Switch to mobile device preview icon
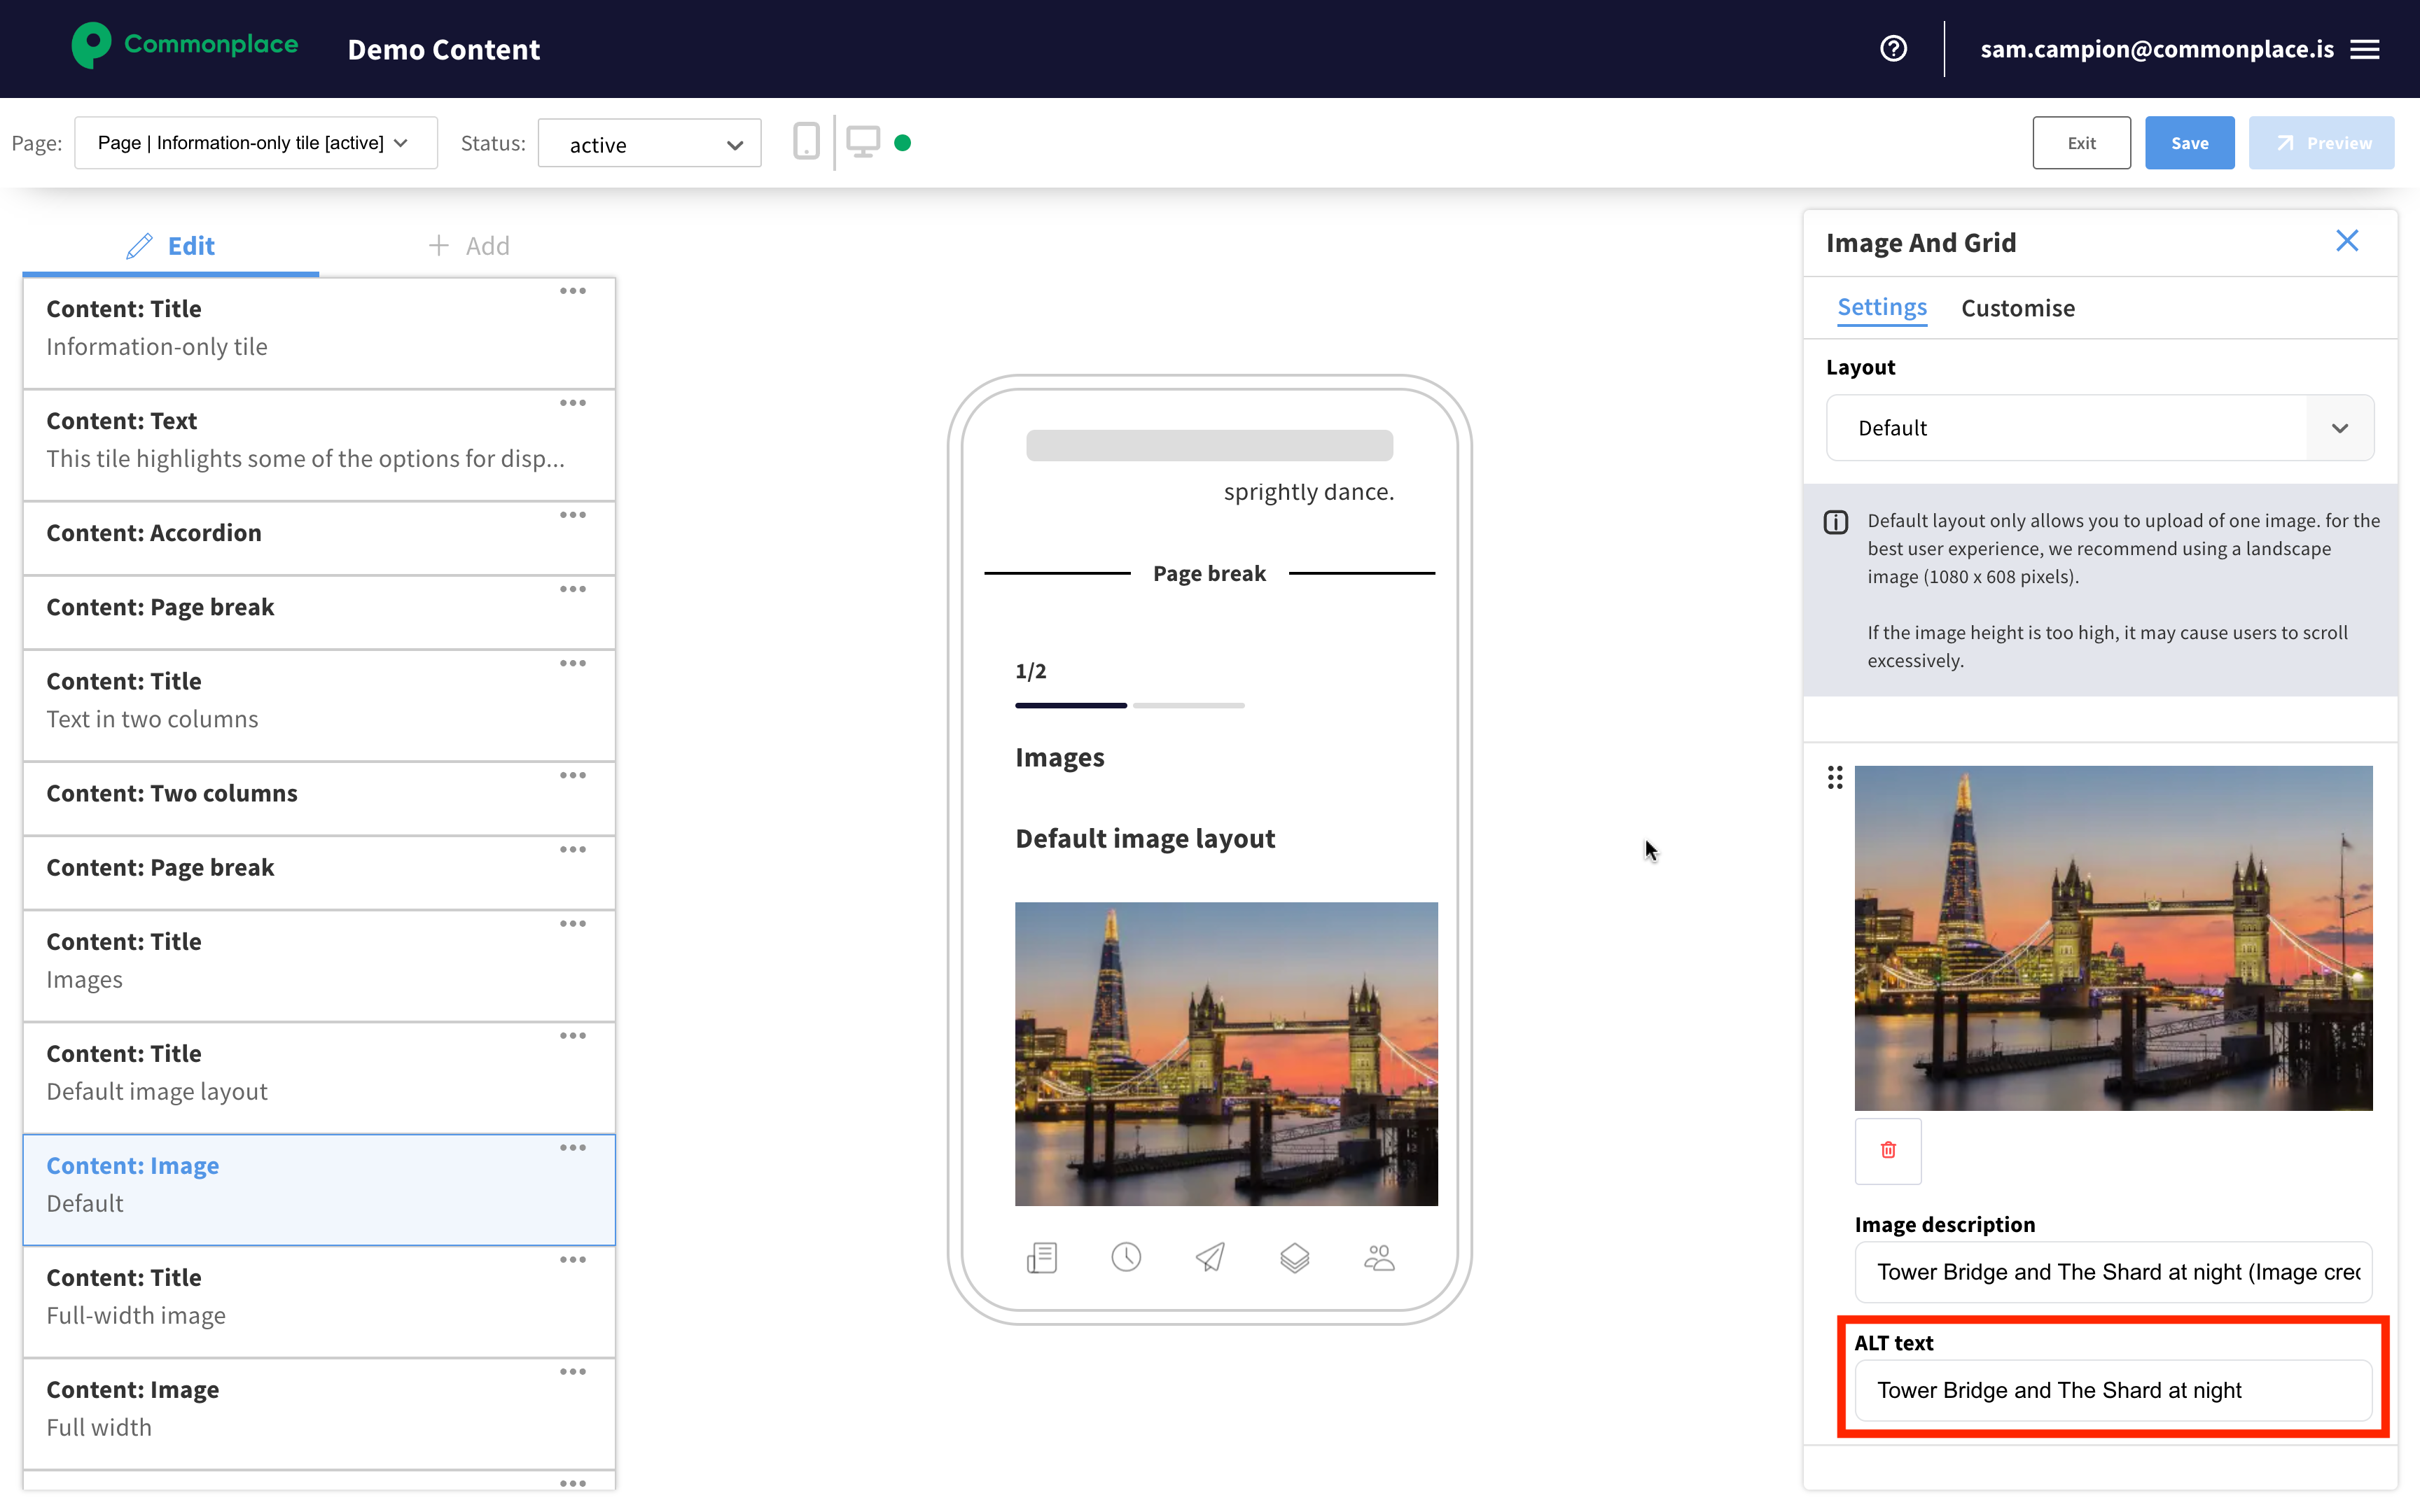Screen dimensions: 2420x1512 806,142
